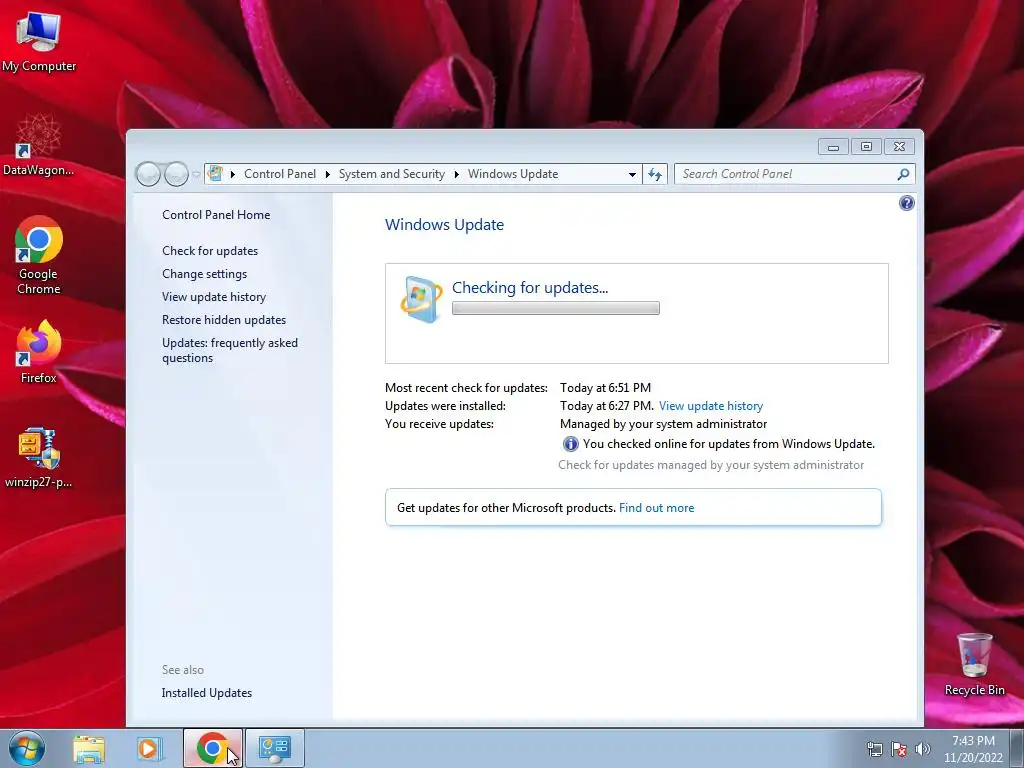The height and width of the screenshot is (768, 1024).
Task: Click Managed by your system administrator text
Action: click(x=663, y=424)
